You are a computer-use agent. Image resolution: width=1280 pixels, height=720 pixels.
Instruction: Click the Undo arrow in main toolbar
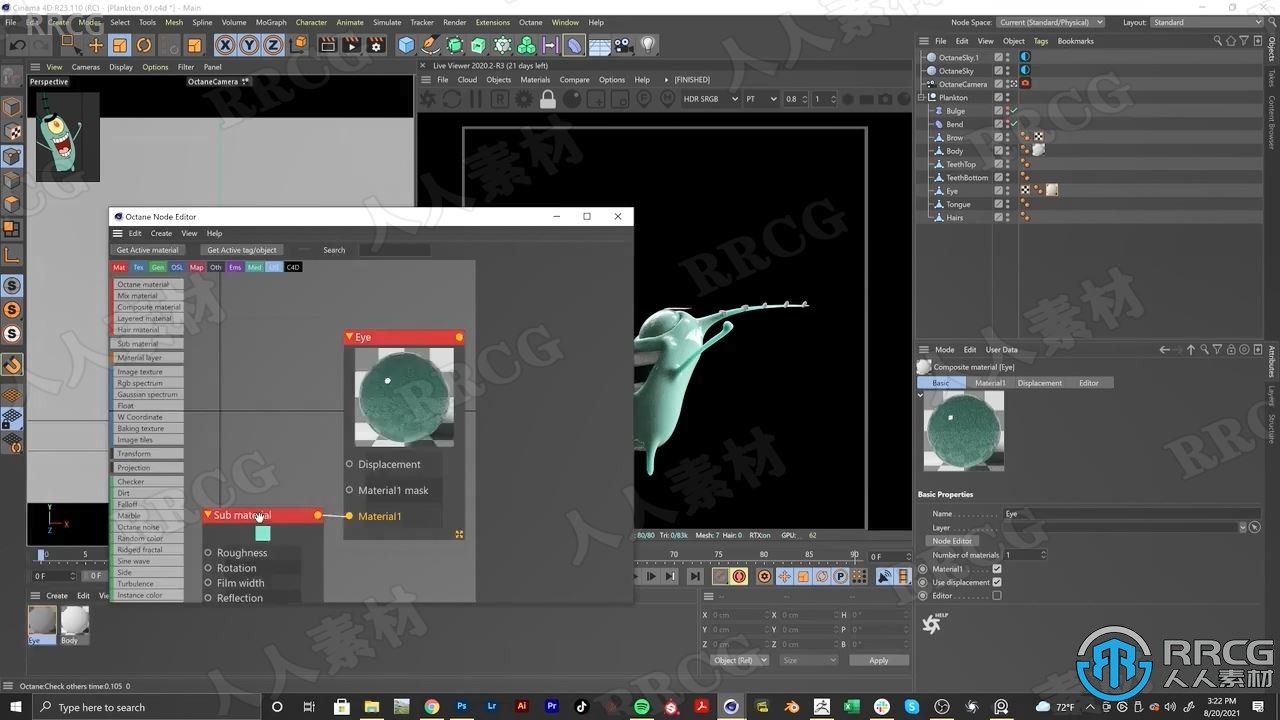coord(18,45)
